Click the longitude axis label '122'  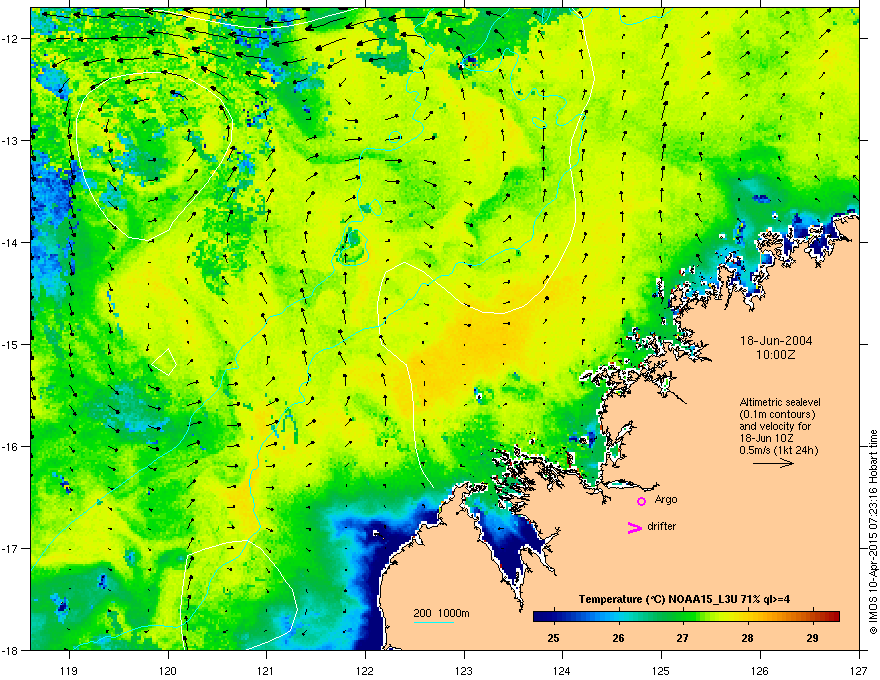pyautogui.click(x=365, y=670)
